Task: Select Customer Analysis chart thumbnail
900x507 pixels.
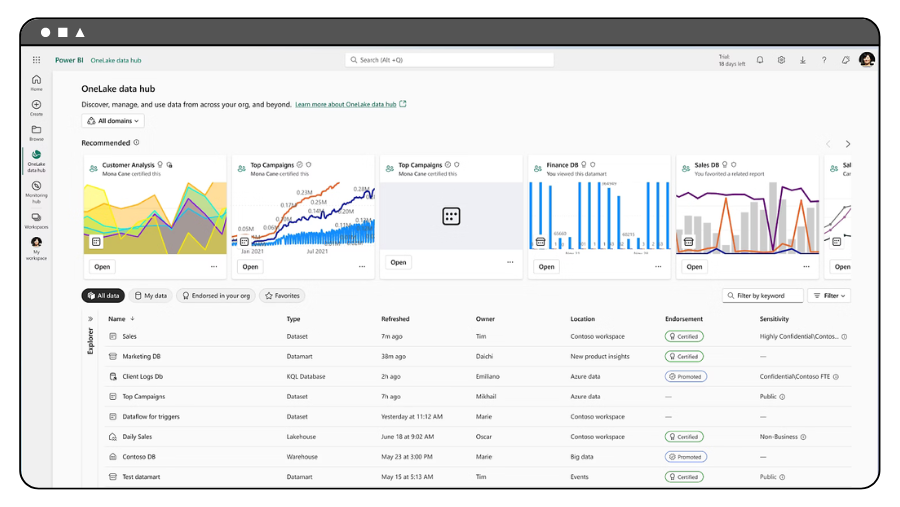Action: coord(155,218)
